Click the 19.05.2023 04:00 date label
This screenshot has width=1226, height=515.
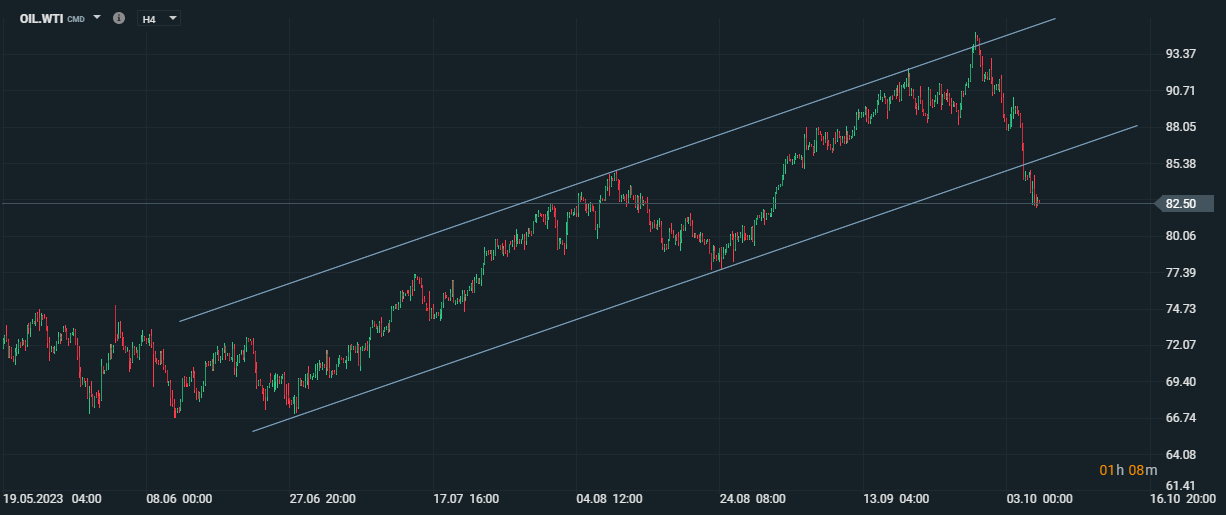pos(52,498)
